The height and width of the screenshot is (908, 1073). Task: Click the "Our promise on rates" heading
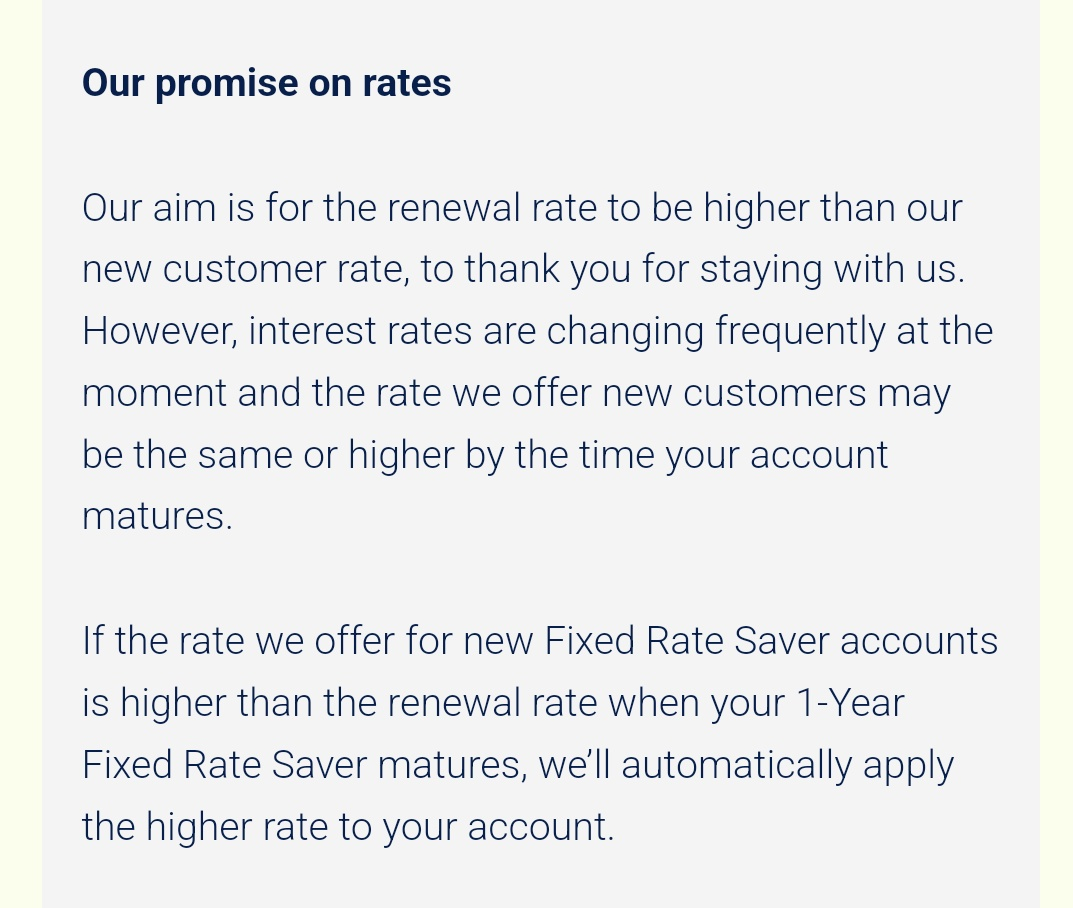click(x=266, y=83)
